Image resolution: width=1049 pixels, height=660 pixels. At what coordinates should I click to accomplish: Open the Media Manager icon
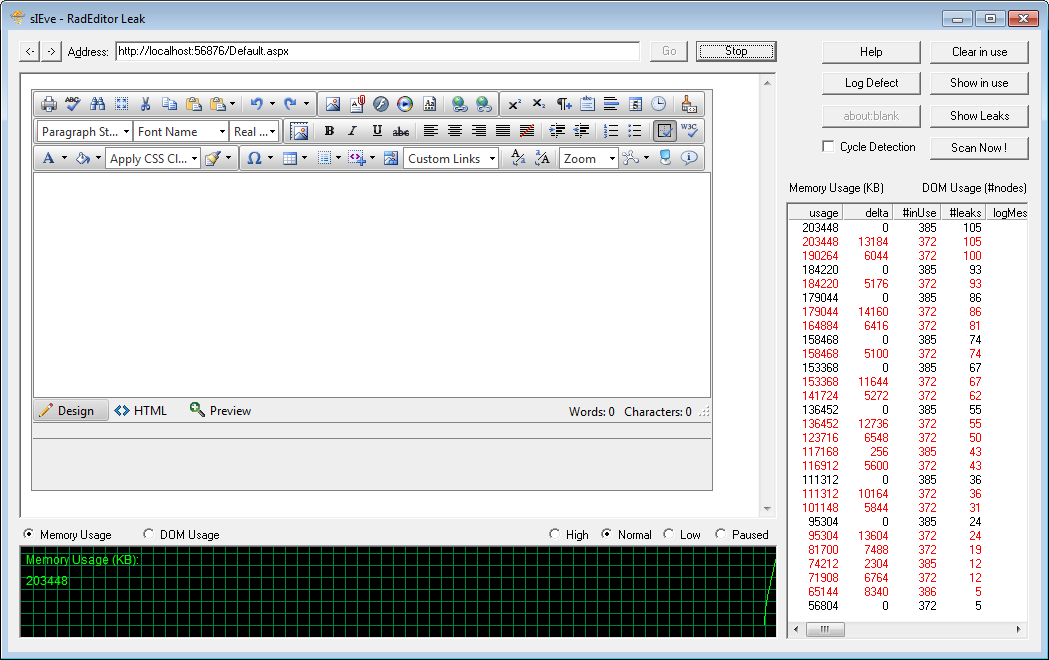pyautogui.click(x=405, y=104)
